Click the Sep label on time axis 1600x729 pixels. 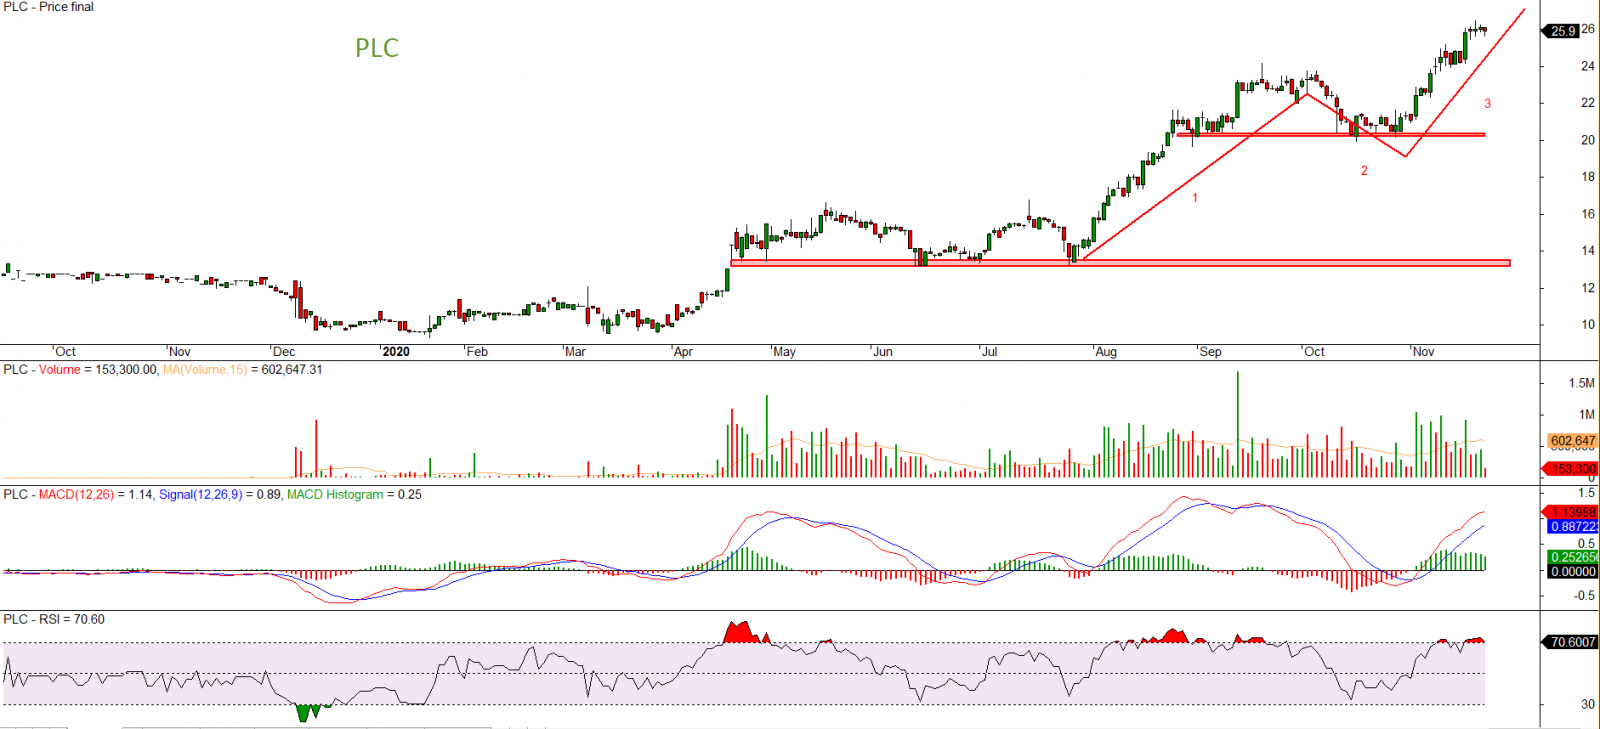[x=1210, y=352]
